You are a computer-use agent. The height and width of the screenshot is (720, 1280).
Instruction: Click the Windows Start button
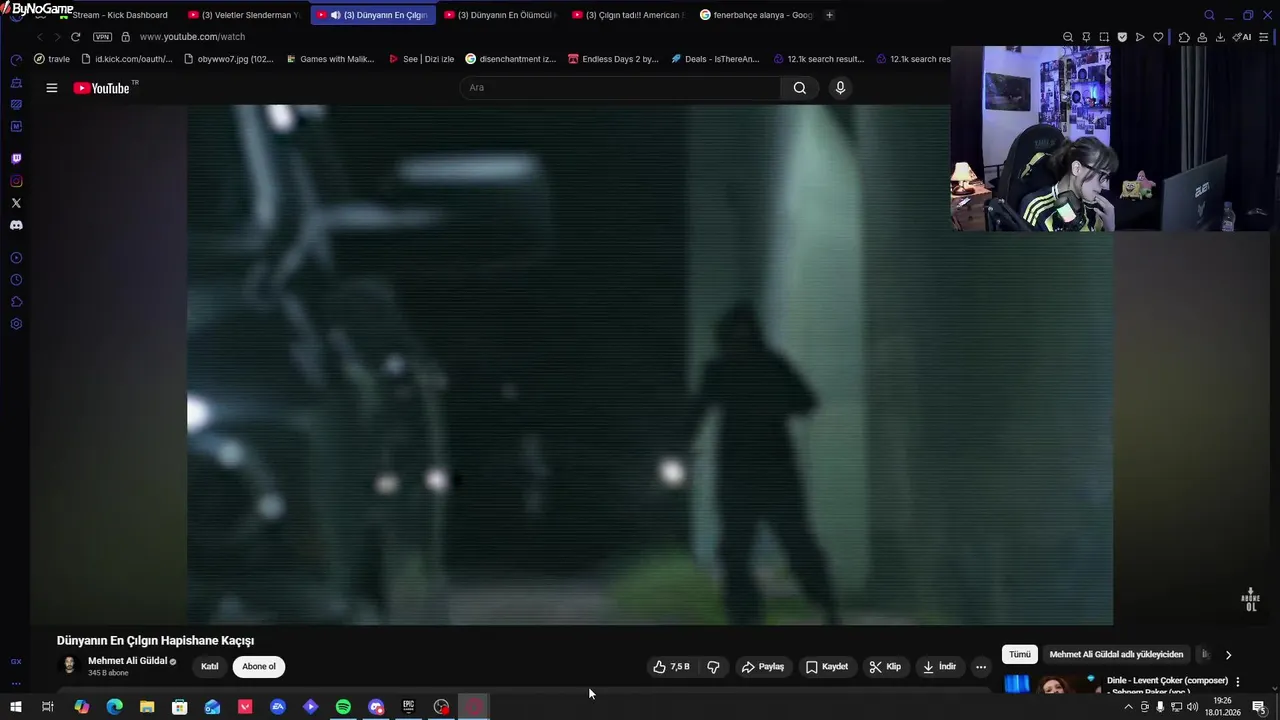(16, 707)
